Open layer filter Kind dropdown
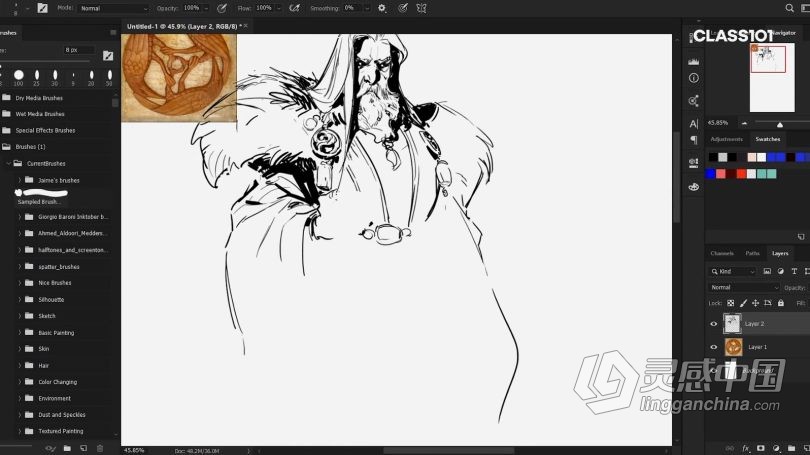 [733, 271]
